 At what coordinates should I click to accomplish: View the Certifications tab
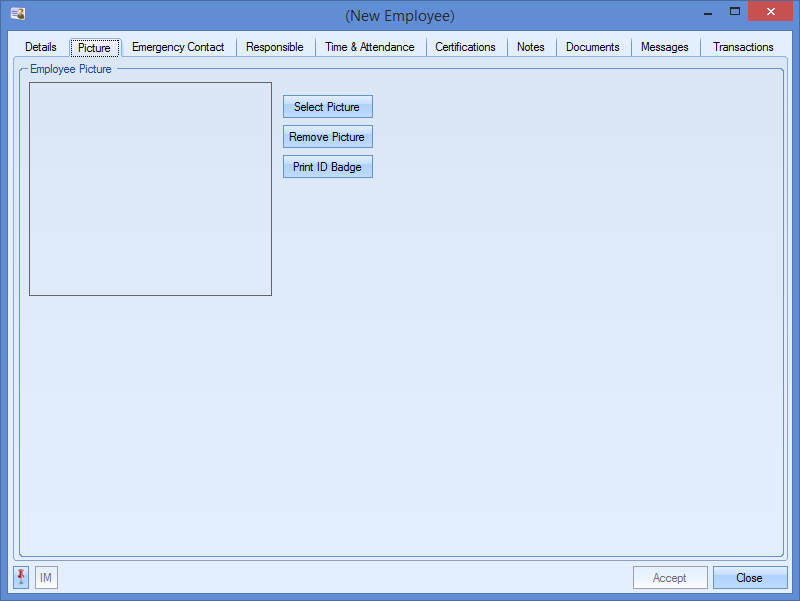[465, 47]
